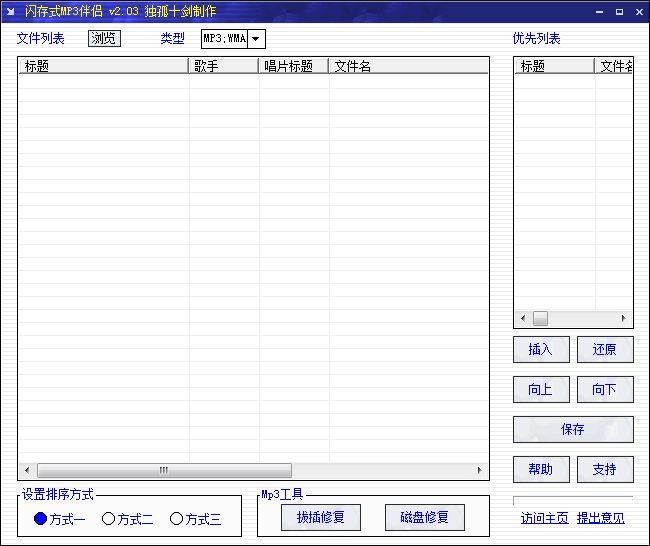This screenshot has height=546, width=650.
Task: Select 方式二 sorting radio button
Action: pos(108,519)
